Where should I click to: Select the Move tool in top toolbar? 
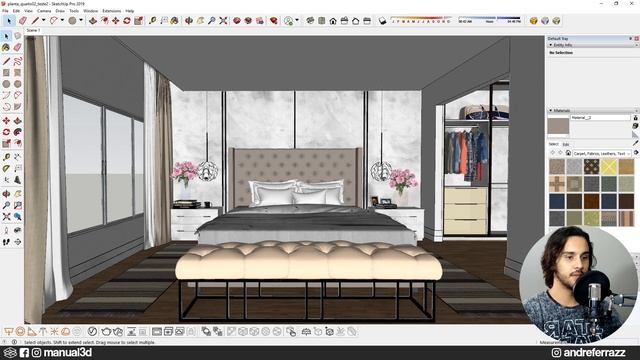click(116, 20)
